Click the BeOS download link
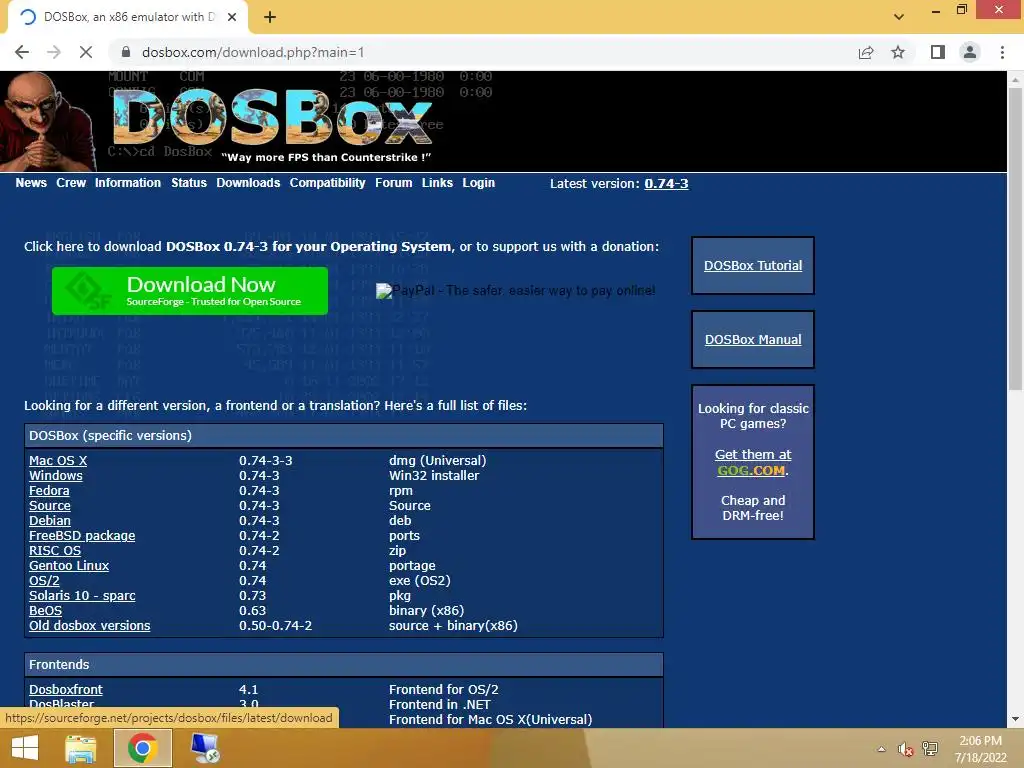The height and width of the screenshot is (768, 1024). (46, 611)
